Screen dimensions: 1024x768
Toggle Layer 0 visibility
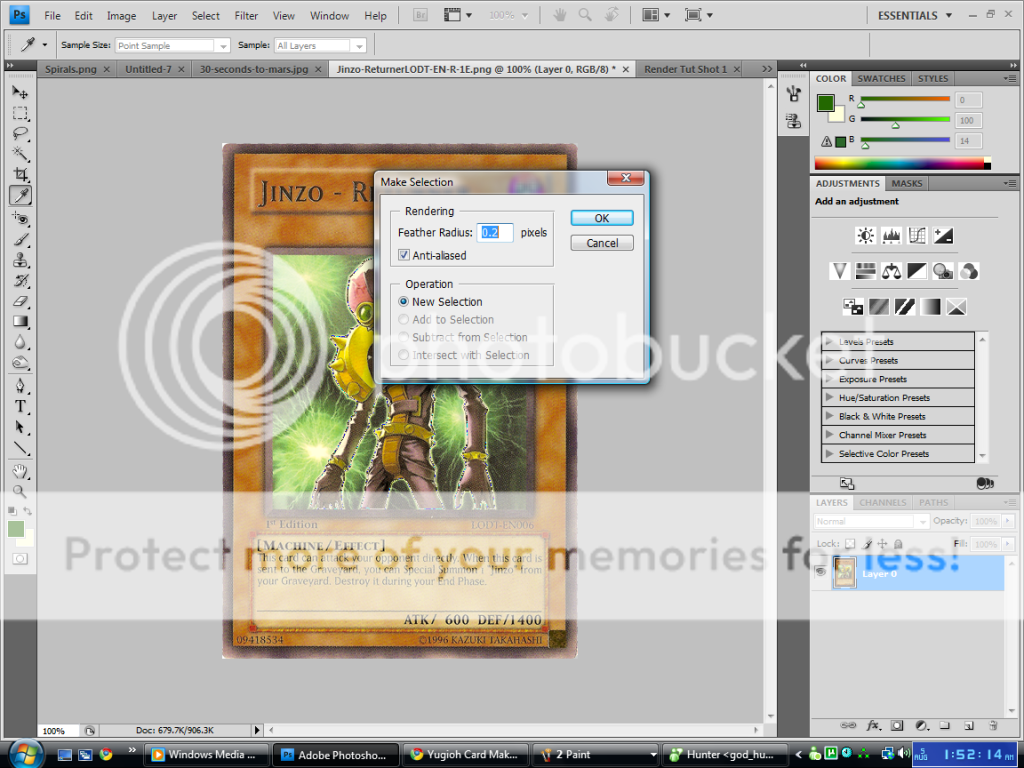(822, 572)
